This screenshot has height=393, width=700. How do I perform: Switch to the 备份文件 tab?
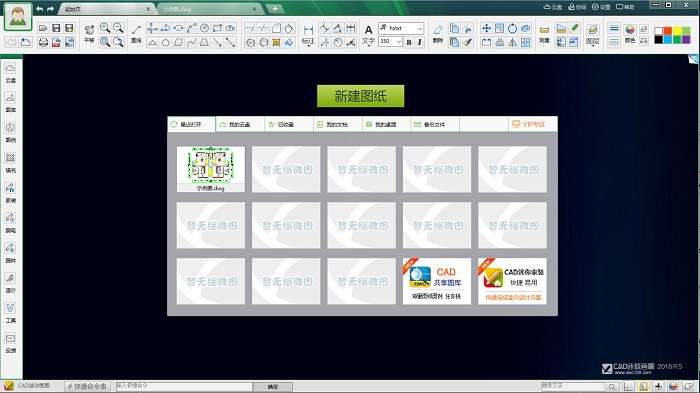[x=434, y=124]
